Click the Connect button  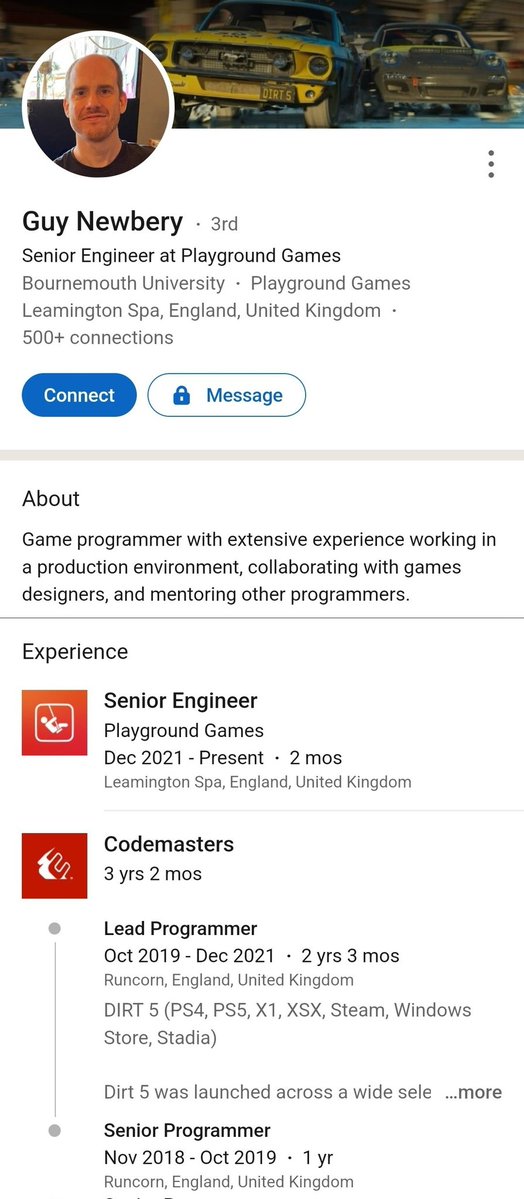click(x=79, y=395)
